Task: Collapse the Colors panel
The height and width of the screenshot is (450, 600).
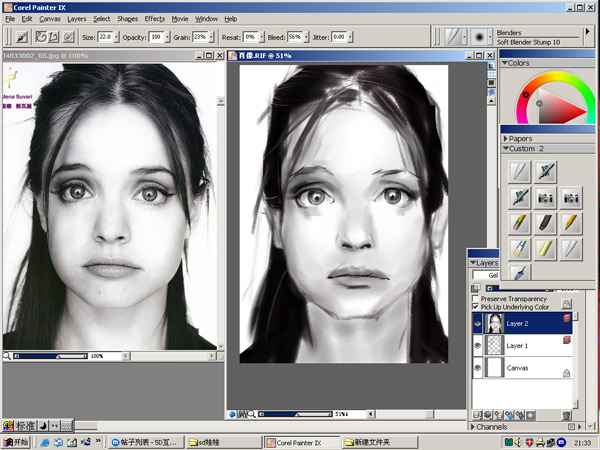Action: [x=505, y=63]
